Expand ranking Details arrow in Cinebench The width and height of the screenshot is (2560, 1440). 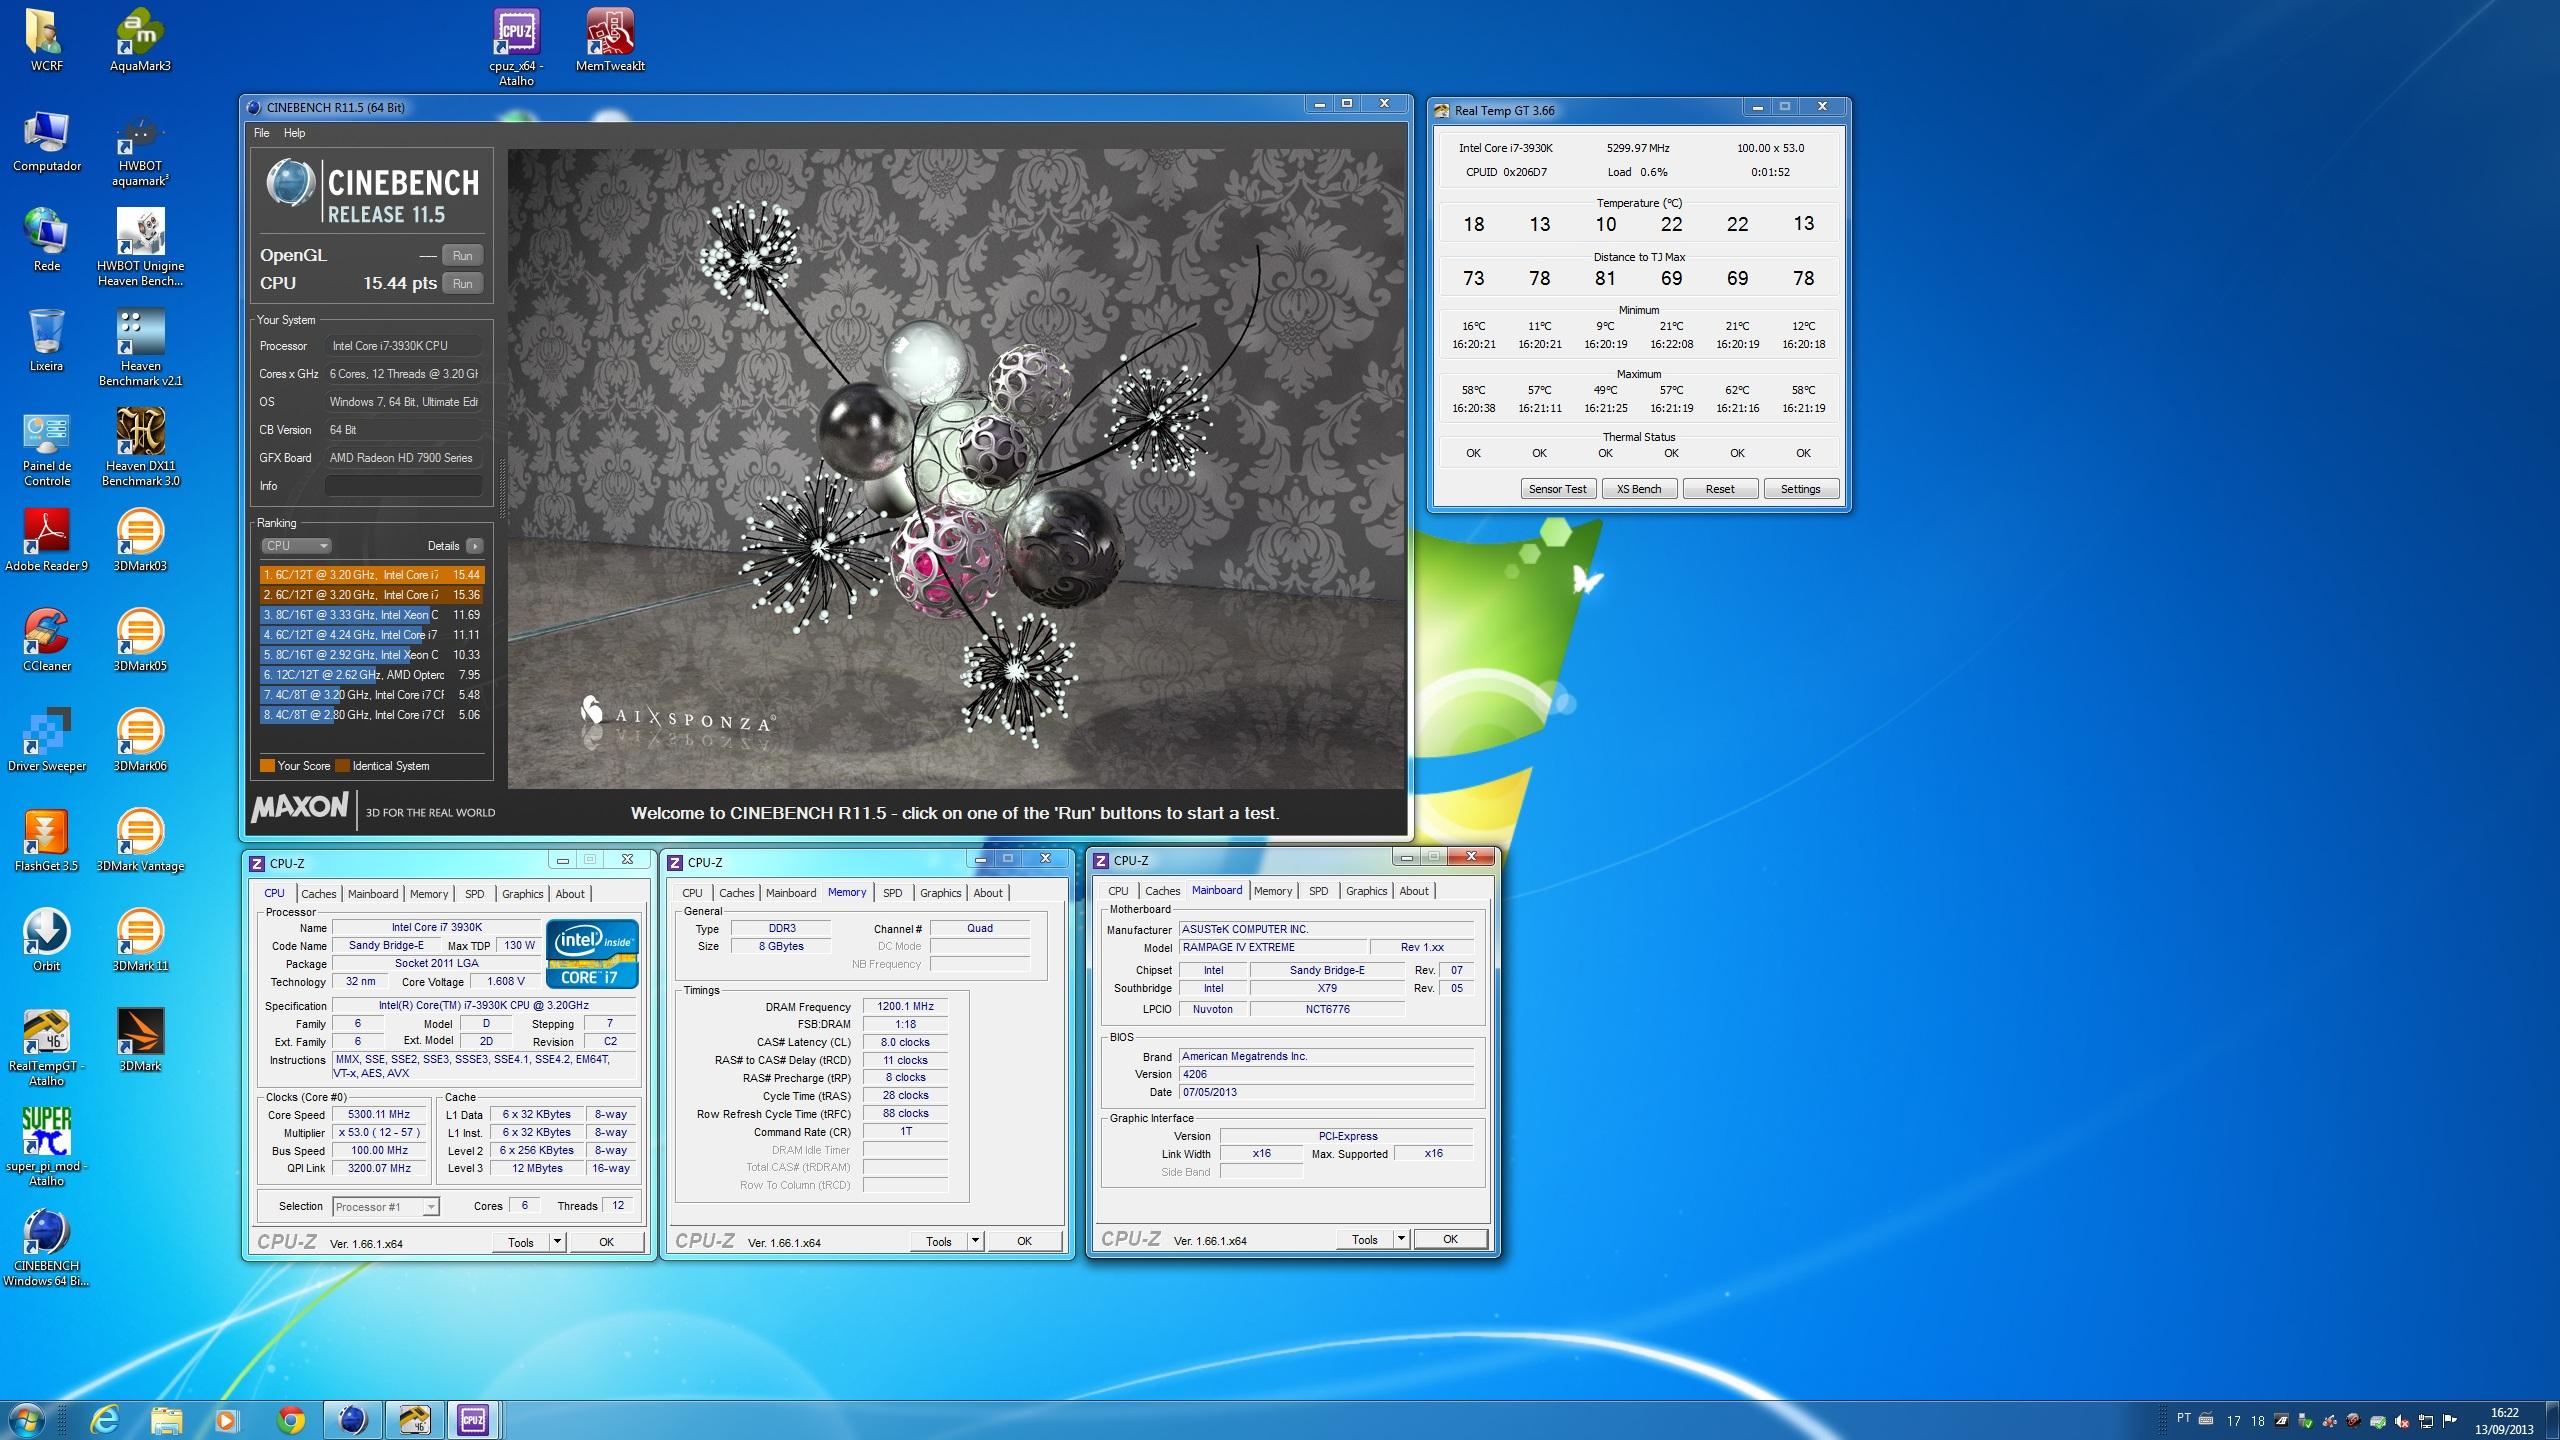[x=474, y=546]
